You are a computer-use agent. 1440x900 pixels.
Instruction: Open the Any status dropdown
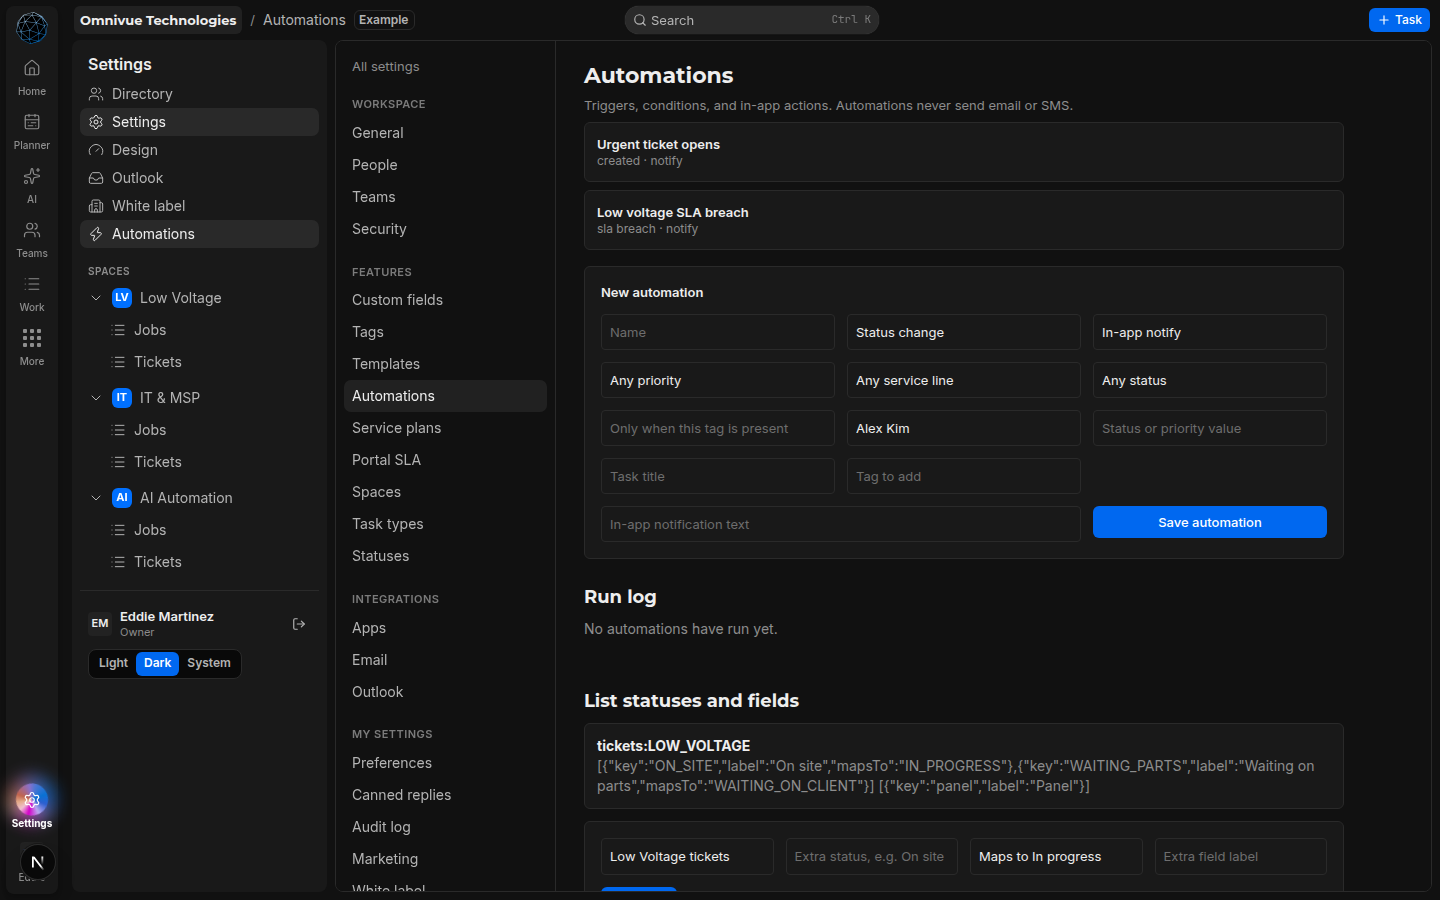(1210, 380)
